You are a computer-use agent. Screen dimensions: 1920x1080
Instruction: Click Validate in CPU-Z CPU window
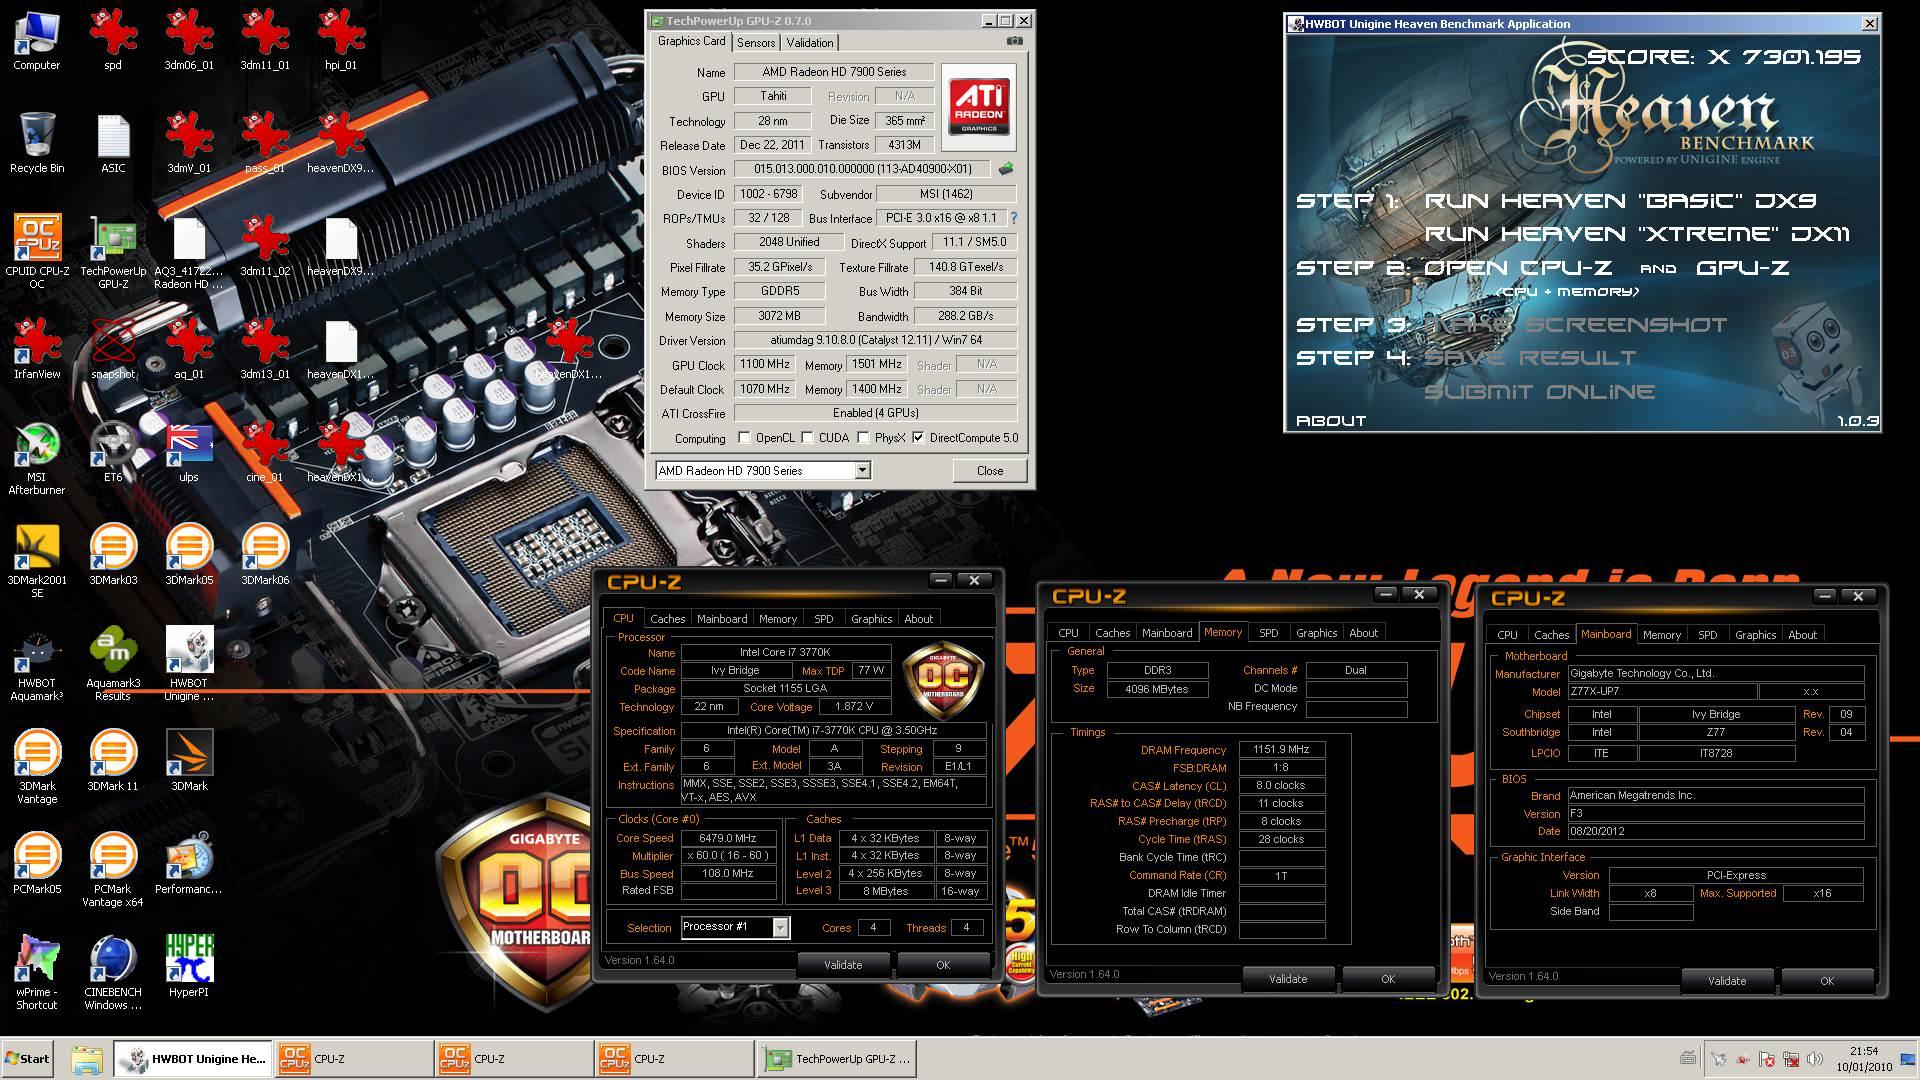tap(843, 965)
